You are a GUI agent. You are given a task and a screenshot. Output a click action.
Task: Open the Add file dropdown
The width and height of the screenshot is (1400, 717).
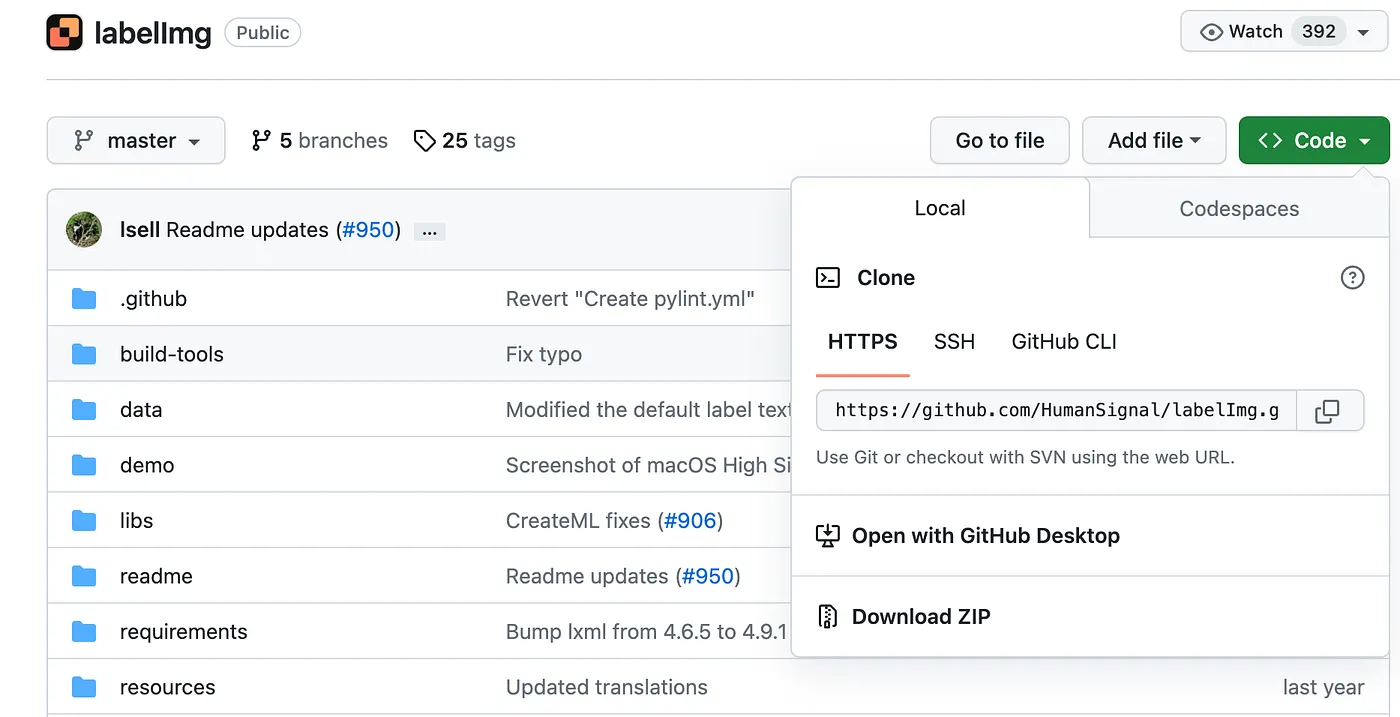1153,141
